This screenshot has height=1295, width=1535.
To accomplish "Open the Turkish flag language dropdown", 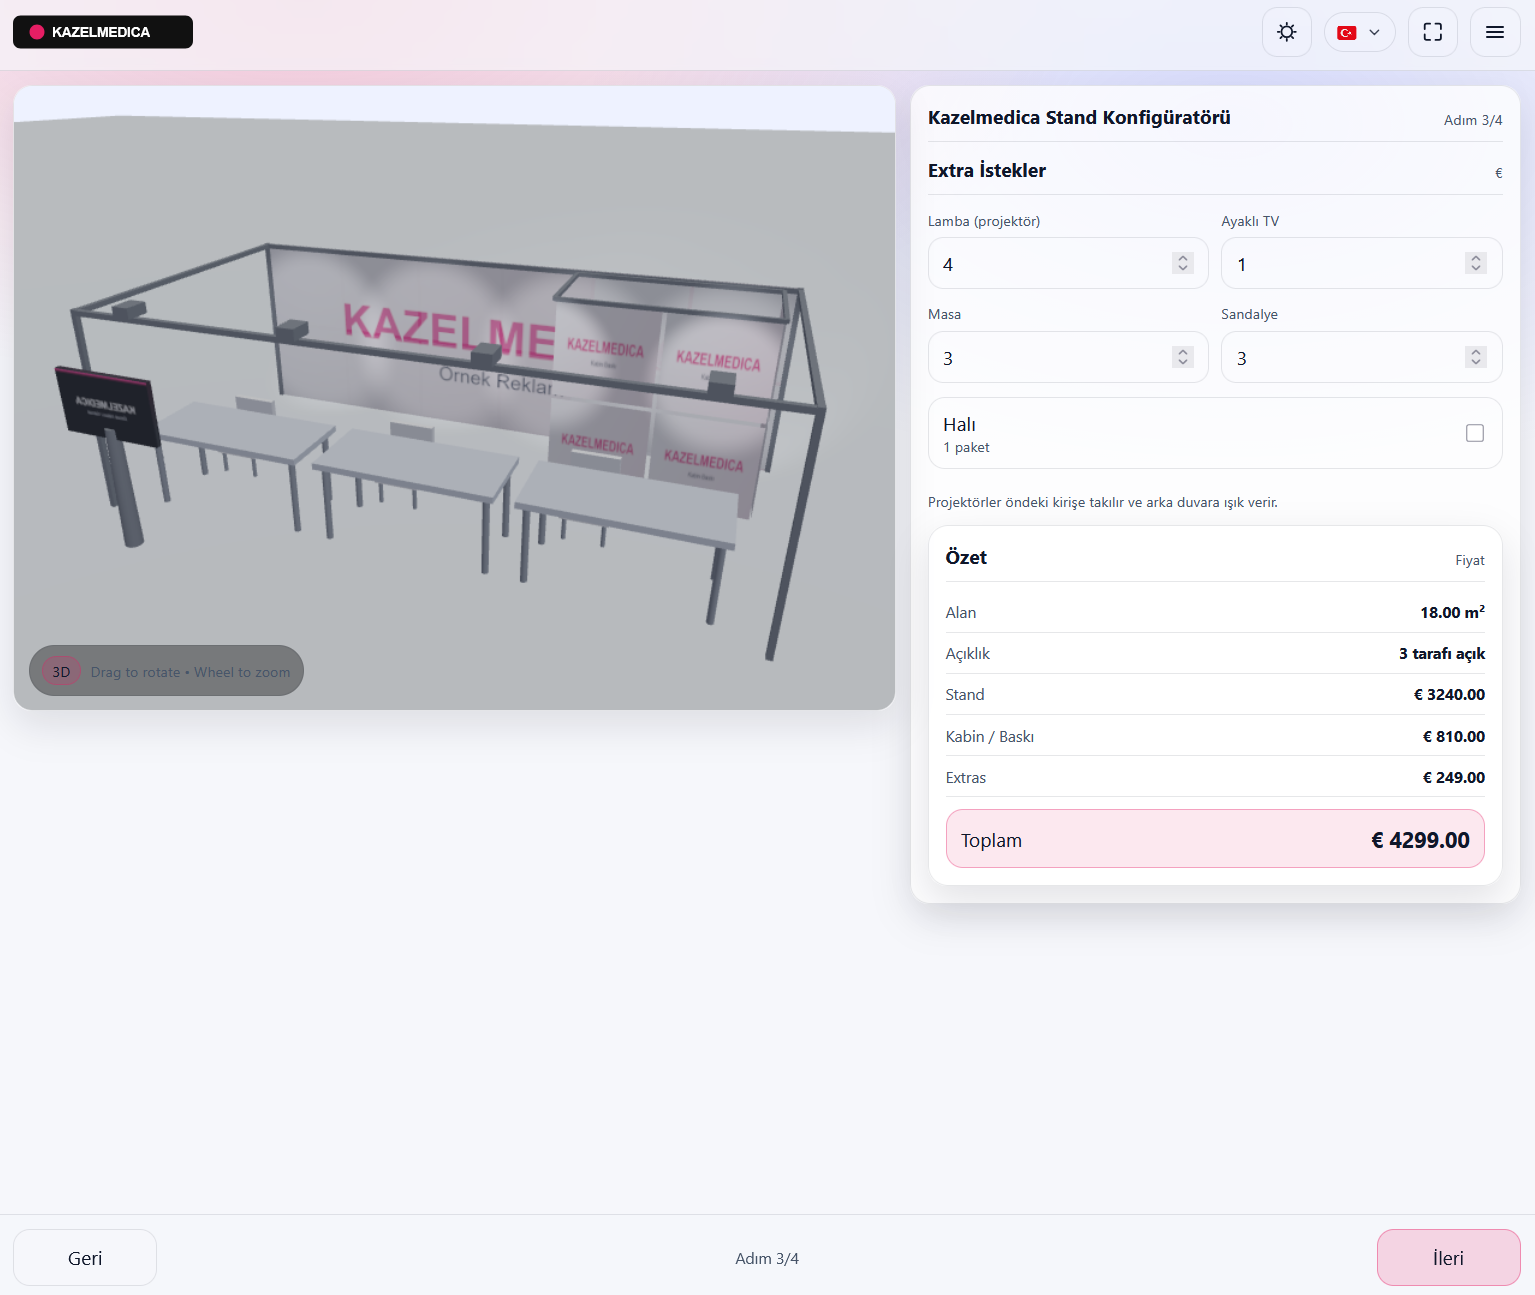I will pyautogui.click(x=1359, y=32).
